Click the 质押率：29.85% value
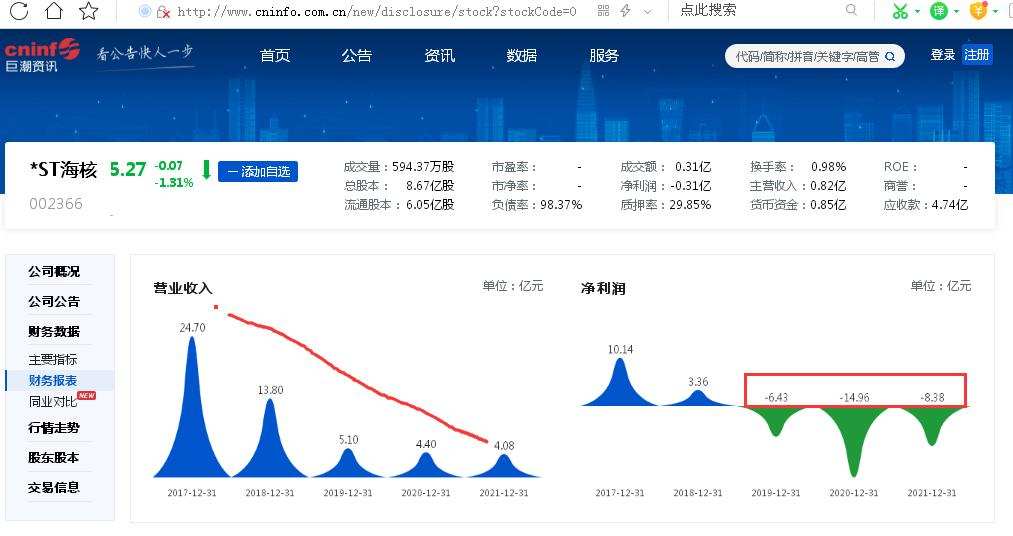 (665, 205)
